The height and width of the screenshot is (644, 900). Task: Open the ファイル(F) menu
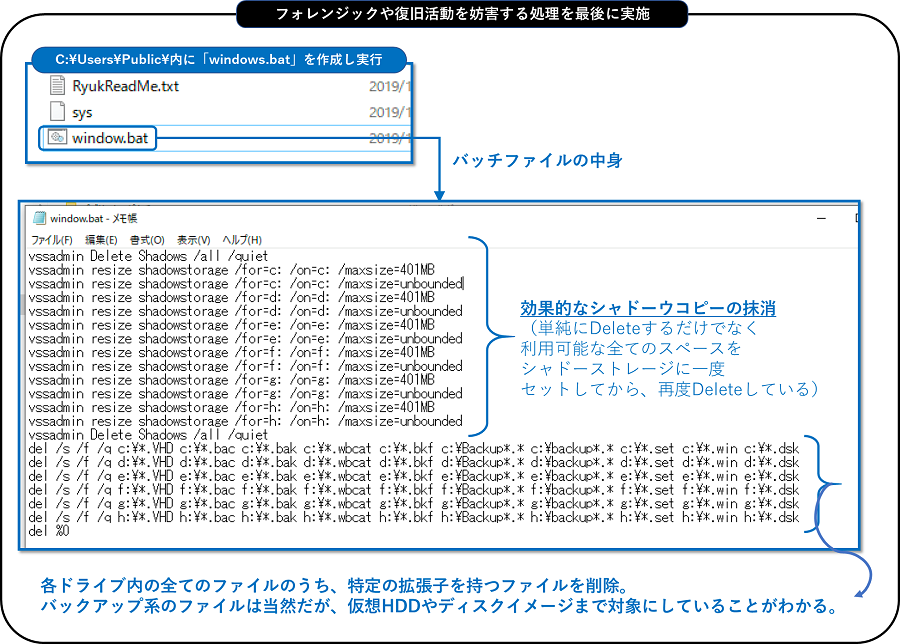[51, 240]
